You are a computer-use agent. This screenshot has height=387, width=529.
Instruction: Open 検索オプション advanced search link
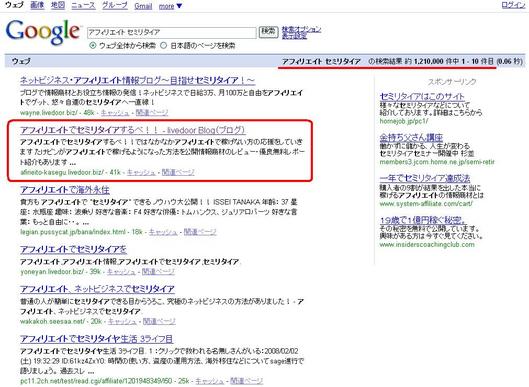[301, 29]
